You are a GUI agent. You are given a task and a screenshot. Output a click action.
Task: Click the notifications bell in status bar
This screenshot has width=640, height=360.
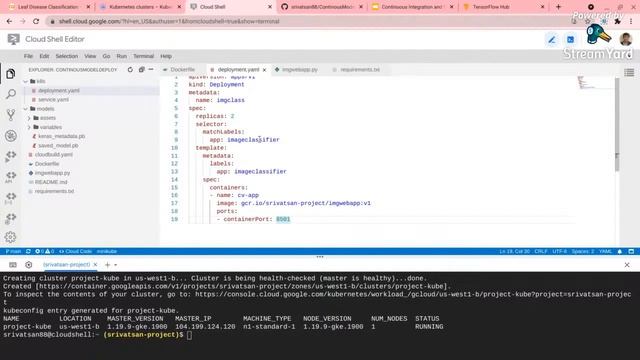pos(620,251)
